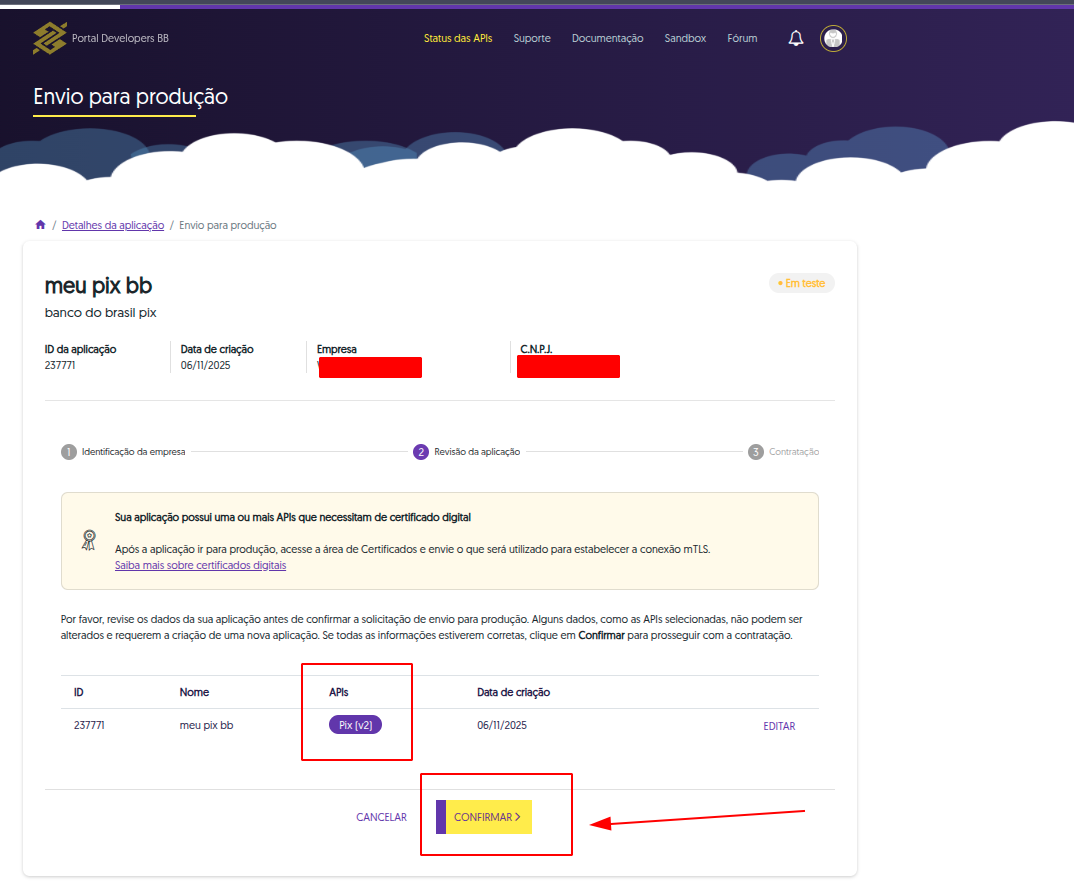Click the Banco do Brasil logo icon
Screen dimensions: 1074x896
[x=49, y=38]
